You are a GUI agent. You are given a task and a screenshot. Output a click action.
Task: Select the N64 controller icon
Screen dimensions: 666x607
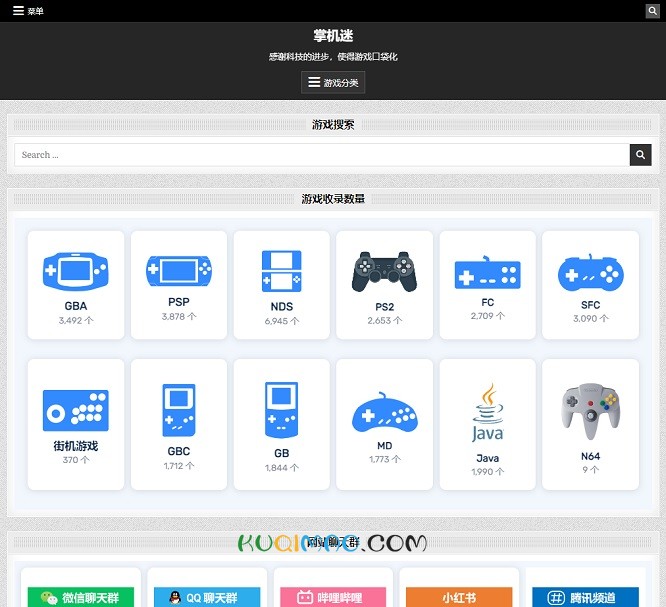[590, 412]
